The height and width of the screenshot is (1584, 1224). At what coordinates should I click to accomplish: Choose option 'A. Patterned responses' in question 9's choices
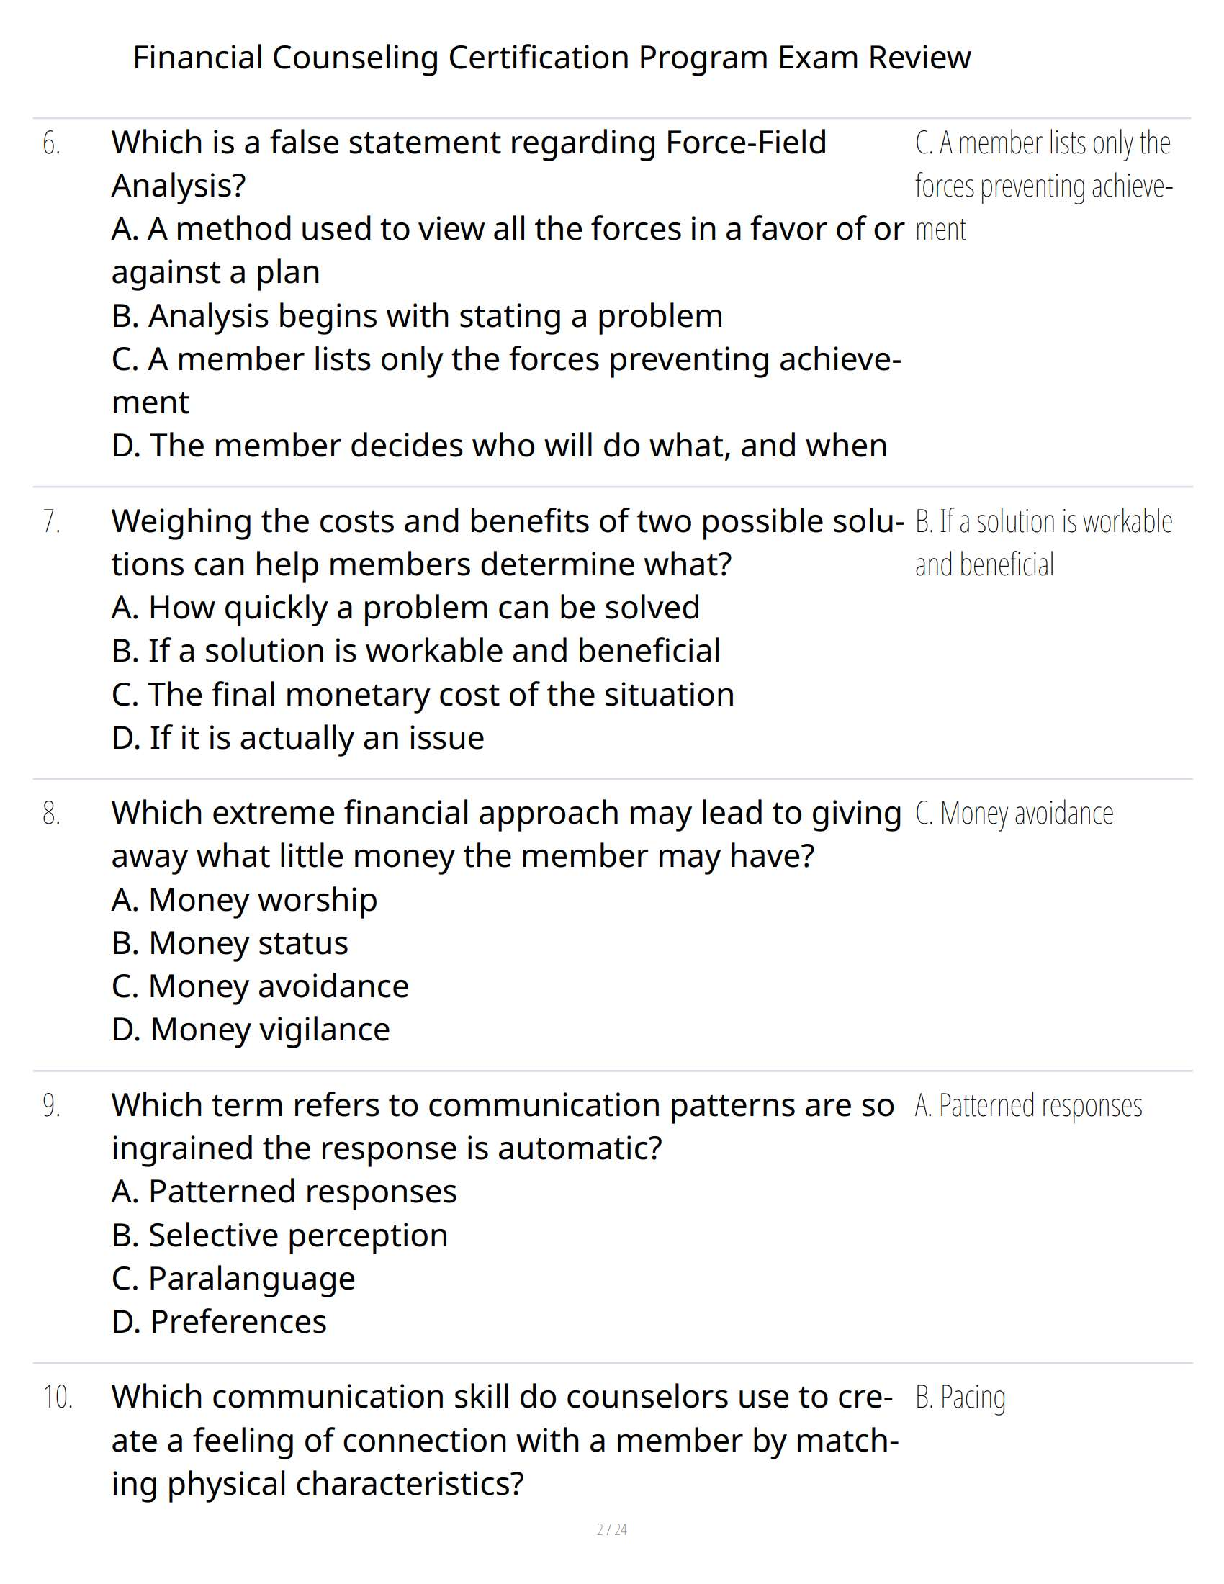coord(284,1191)
